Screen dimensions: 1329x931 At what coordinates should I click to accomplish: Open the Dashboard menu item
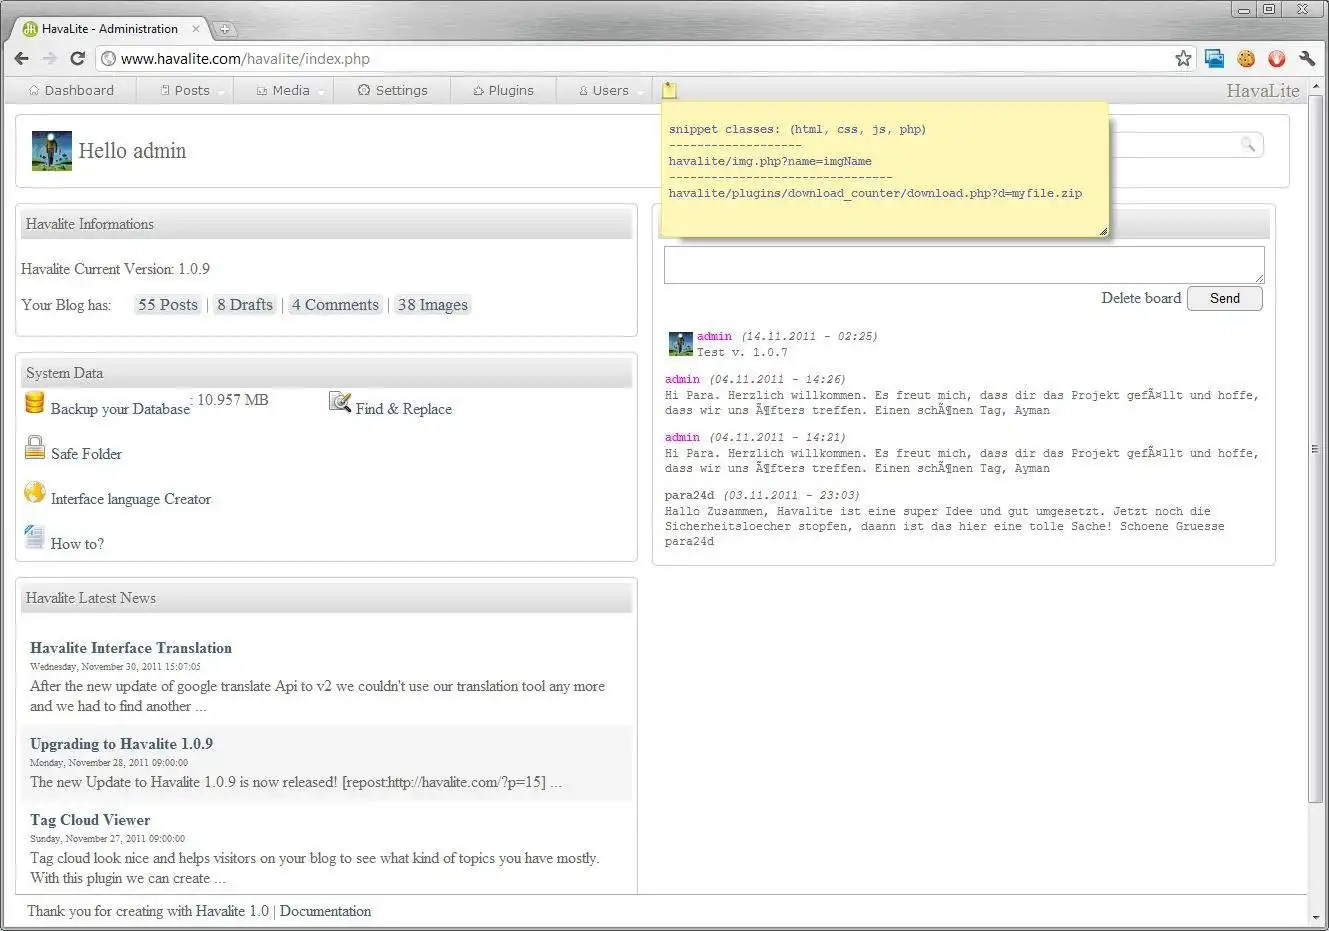(71, 90)
